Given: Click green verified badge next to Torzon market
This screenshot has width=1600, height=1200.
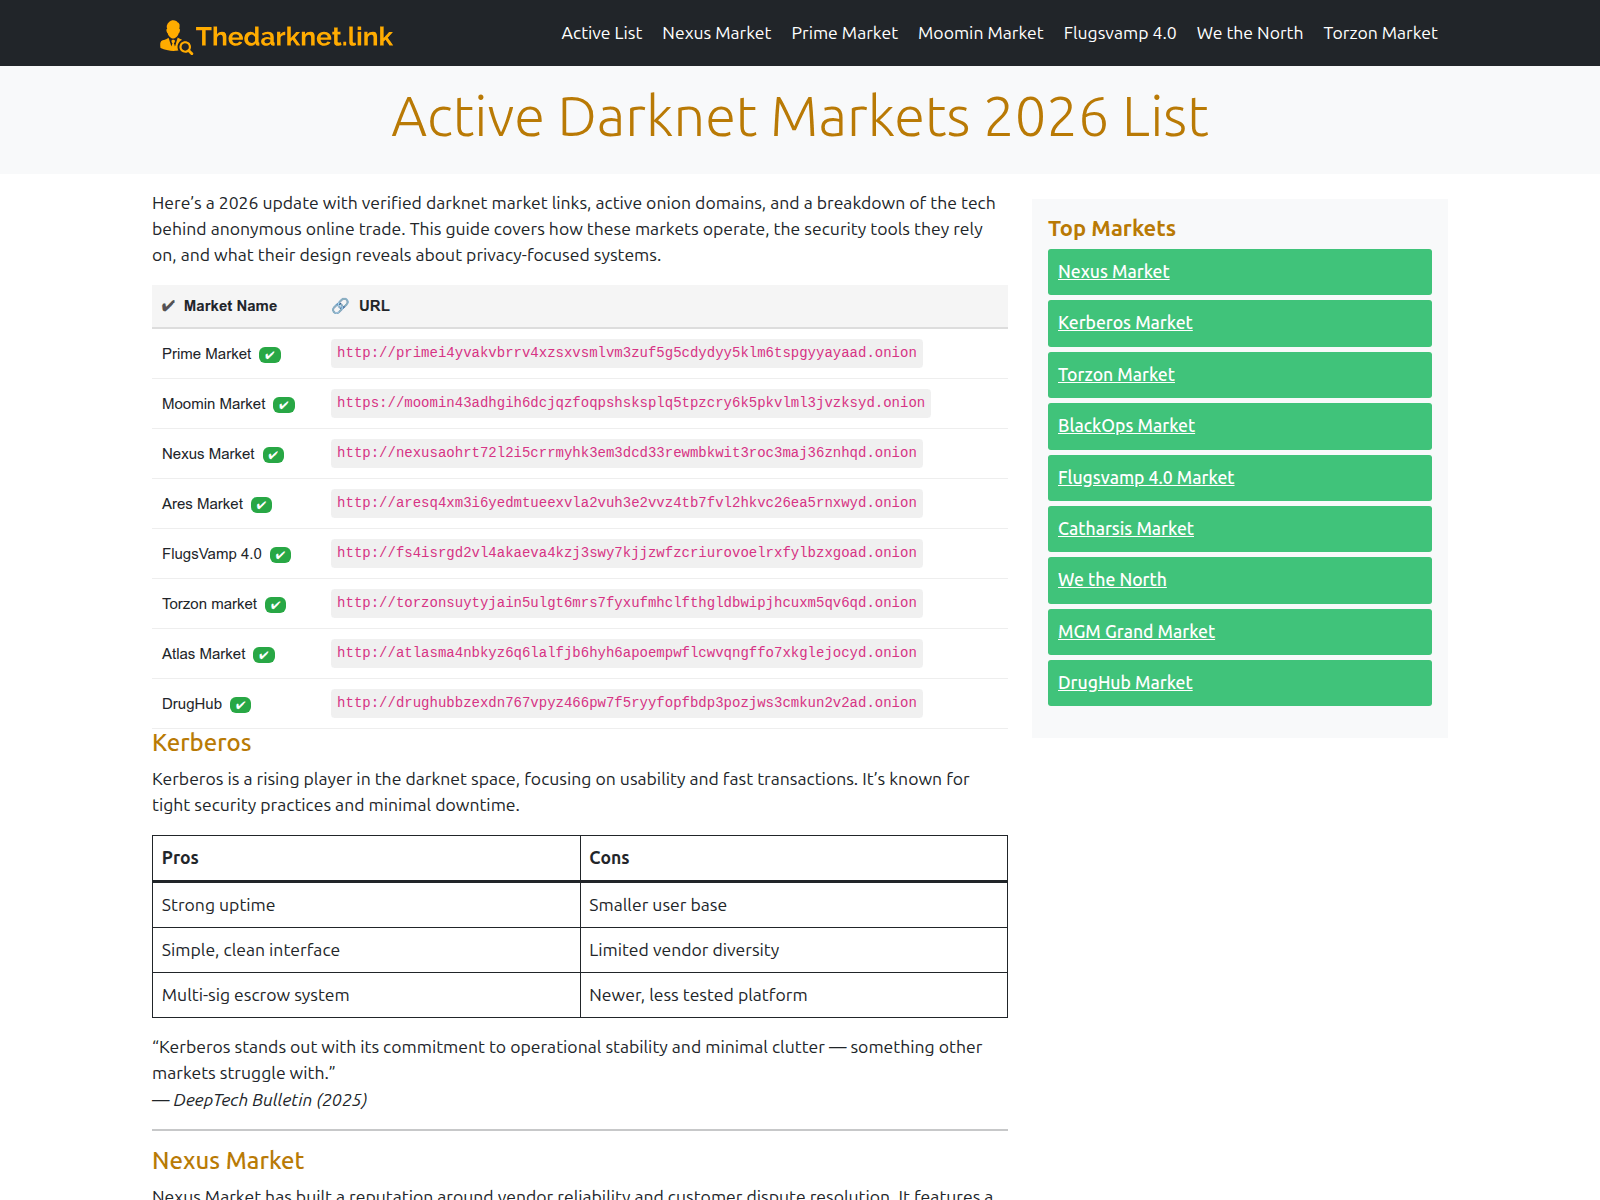Looking at the screenshot, I should pyautogui.click(x=275, y=605).
